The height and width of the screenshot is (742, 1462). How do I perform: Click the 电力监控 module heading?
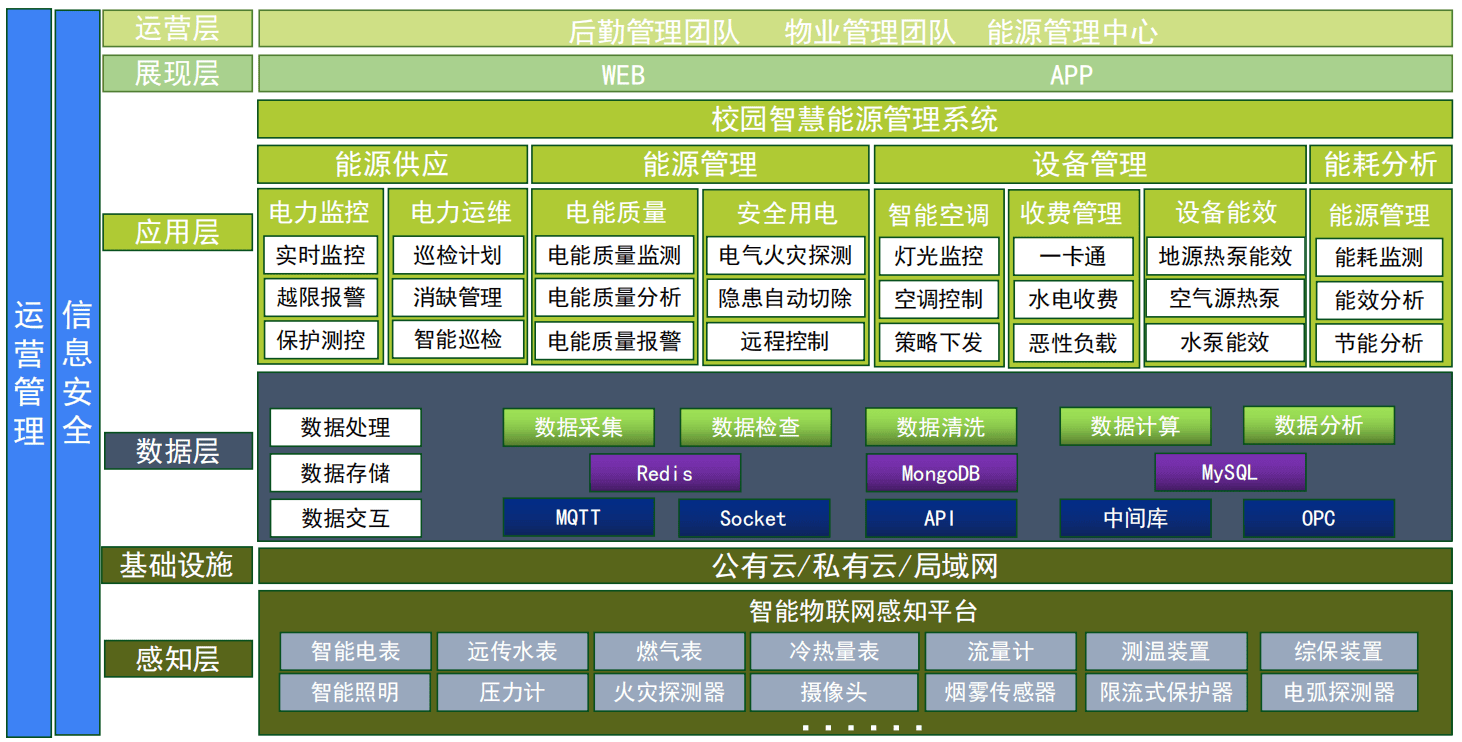[319, 212]
